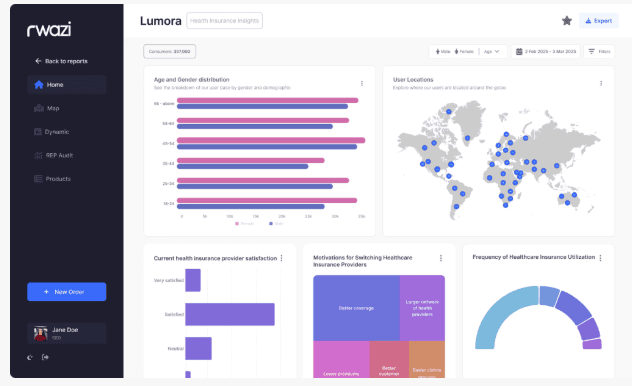
Task: Open the Dynamic sidebar item
Action: click(x=67, y=132)
